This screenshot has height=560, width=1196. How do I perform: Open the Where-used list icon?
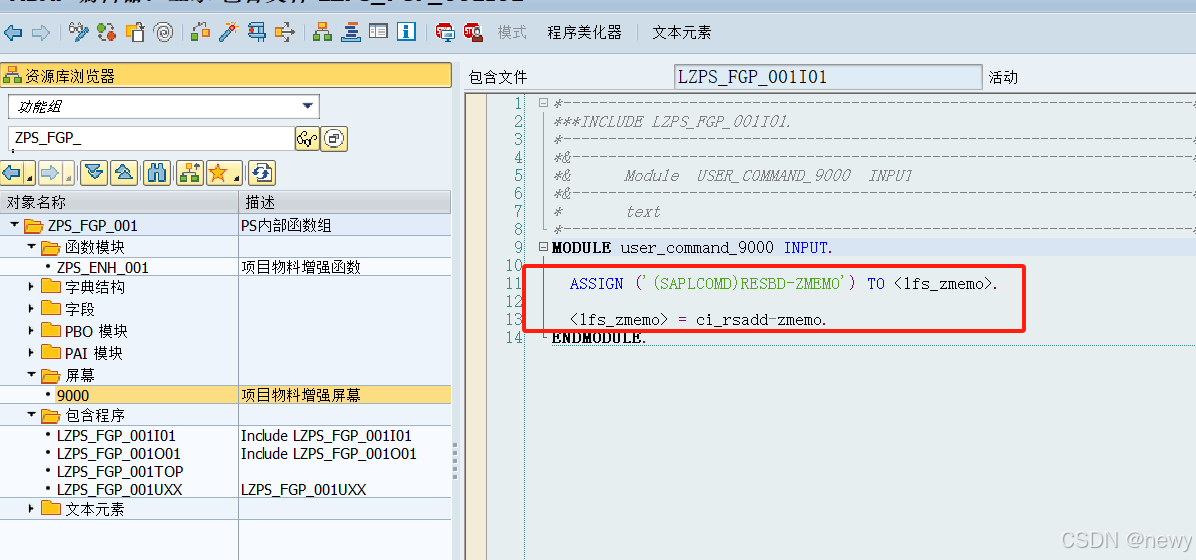coord(285,32)
